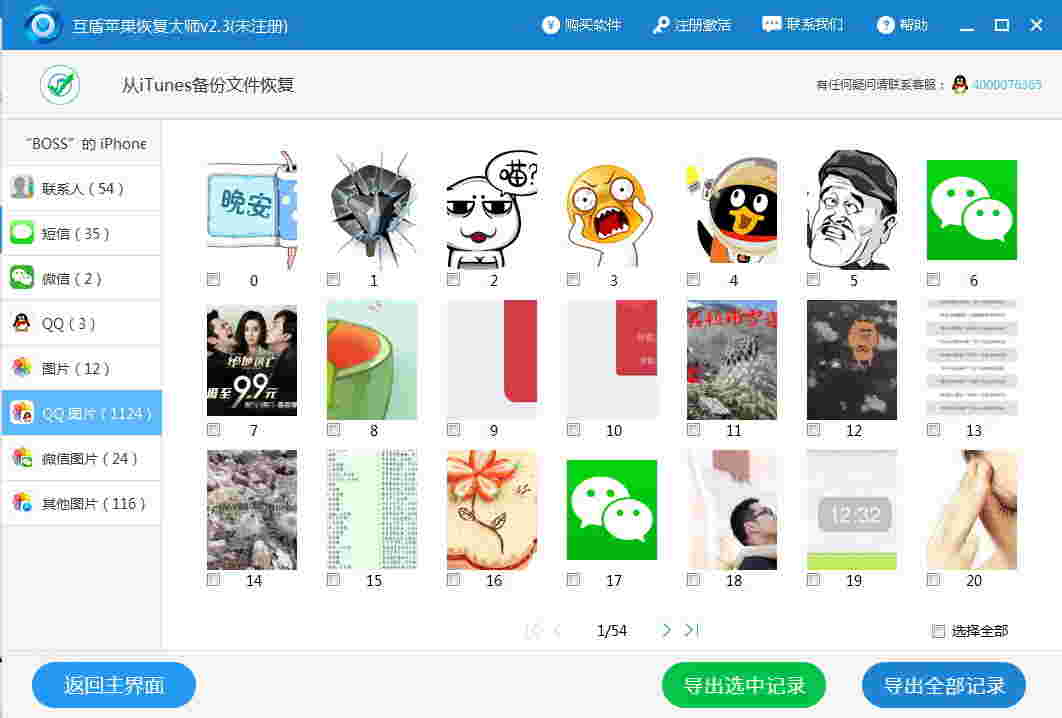Open the 购买软件 purchase menu item
Viewport: 1062px width, 718px height.
[x=583, y=26]
